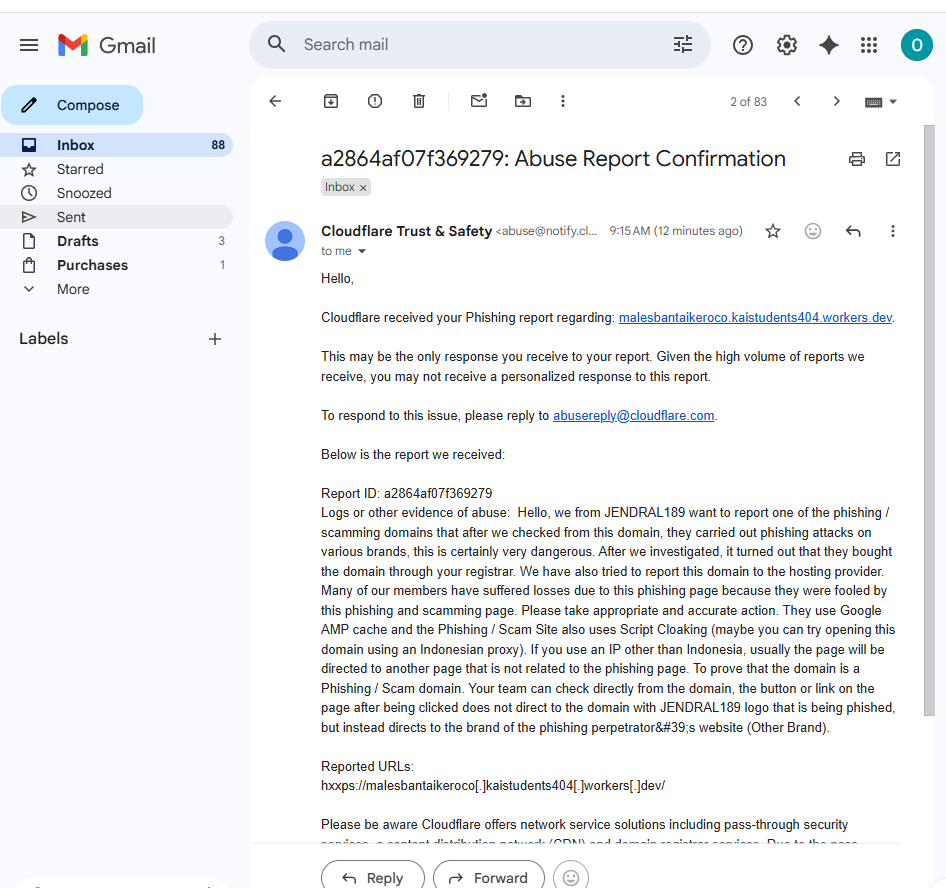
Task: Click the sender's profile avatar
Action: tap(285, 241)
